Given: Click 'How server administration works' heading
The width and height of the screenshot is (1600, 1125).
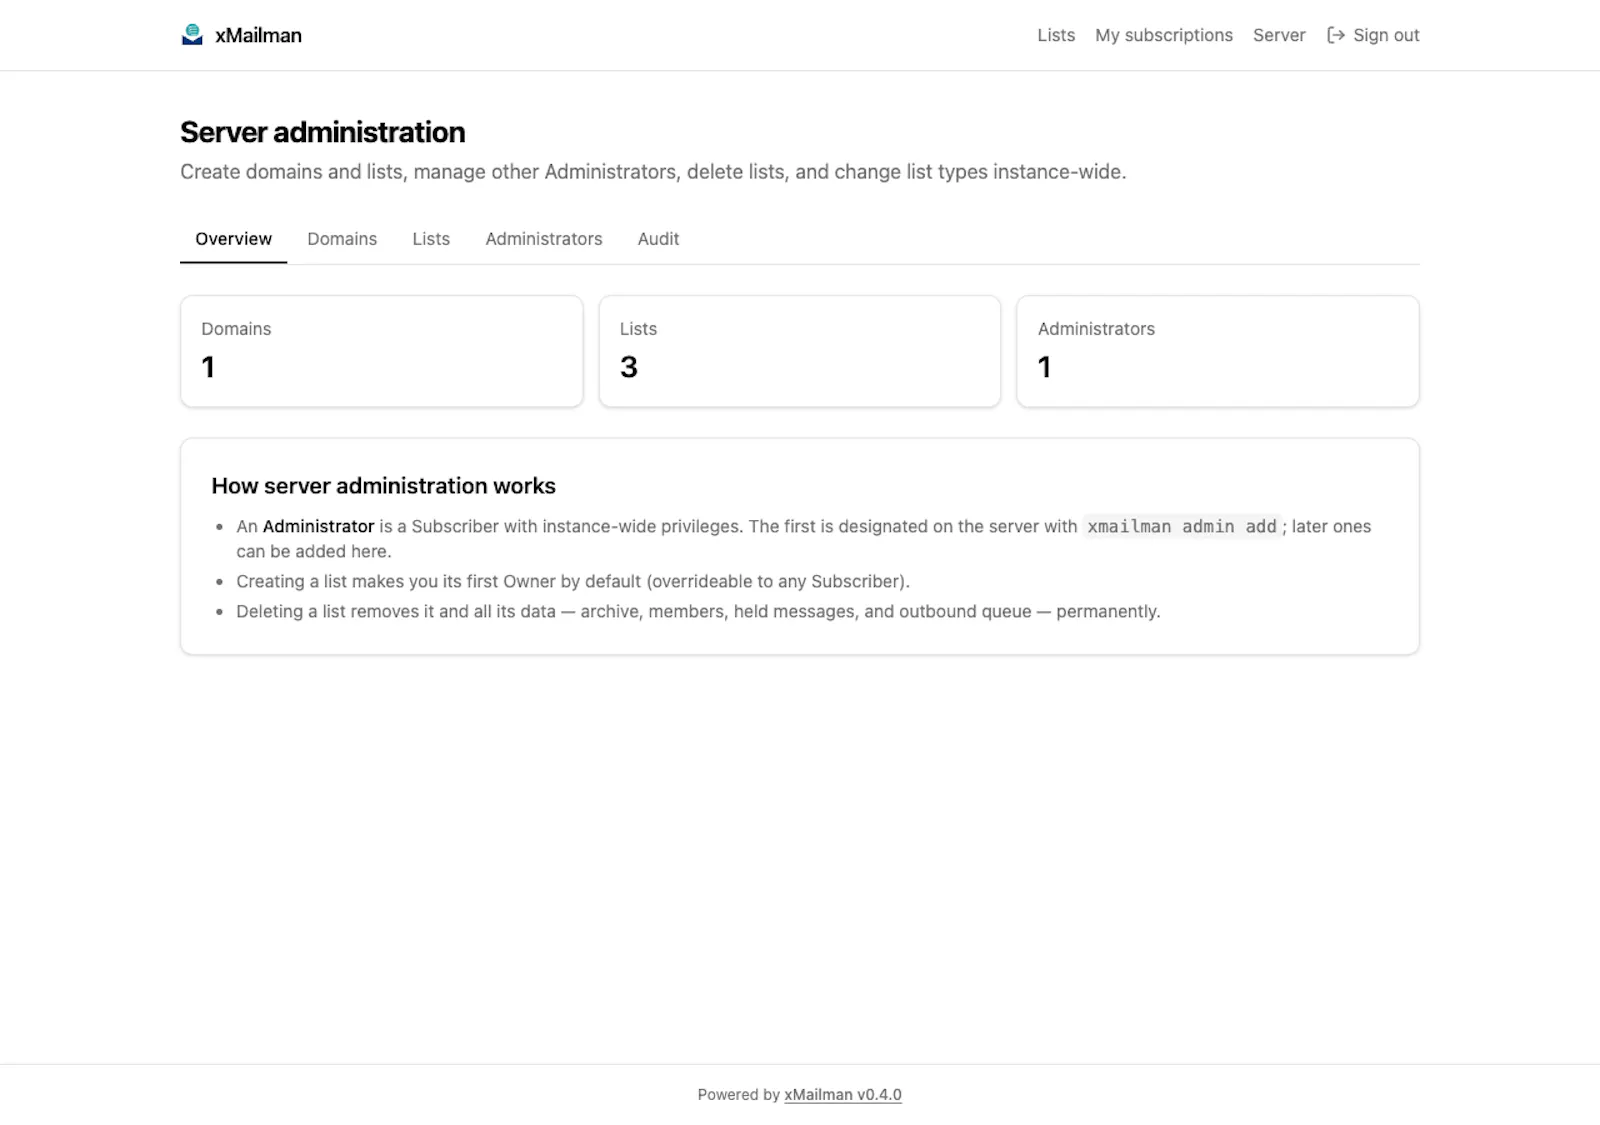Looking at the screenshot, I should point(383,486).
